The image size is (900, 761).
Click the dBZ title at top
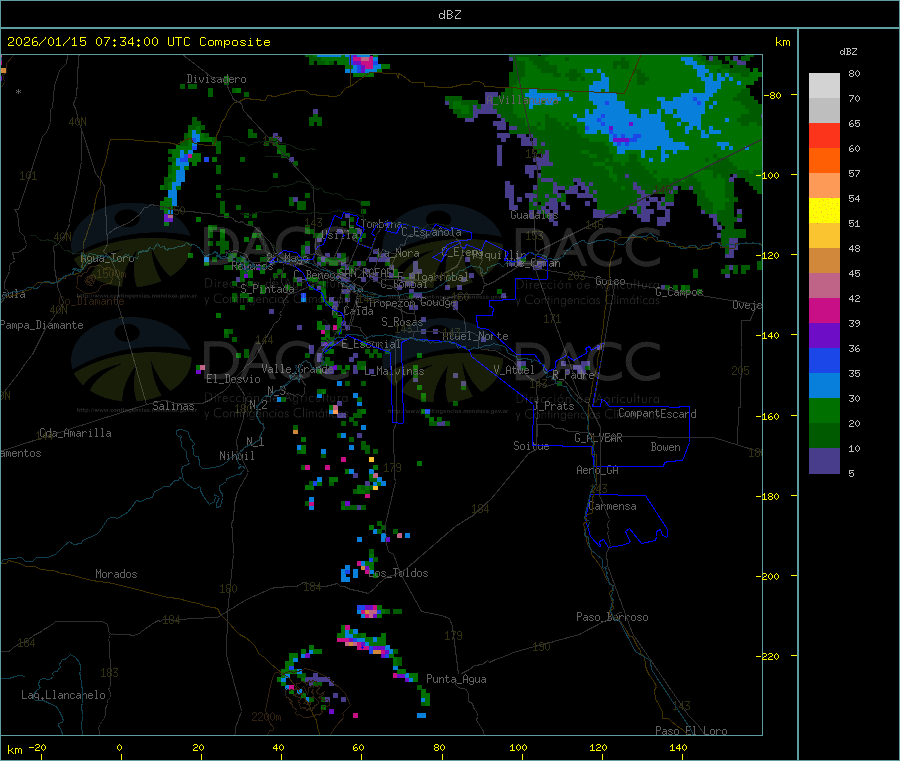[449, 15]
